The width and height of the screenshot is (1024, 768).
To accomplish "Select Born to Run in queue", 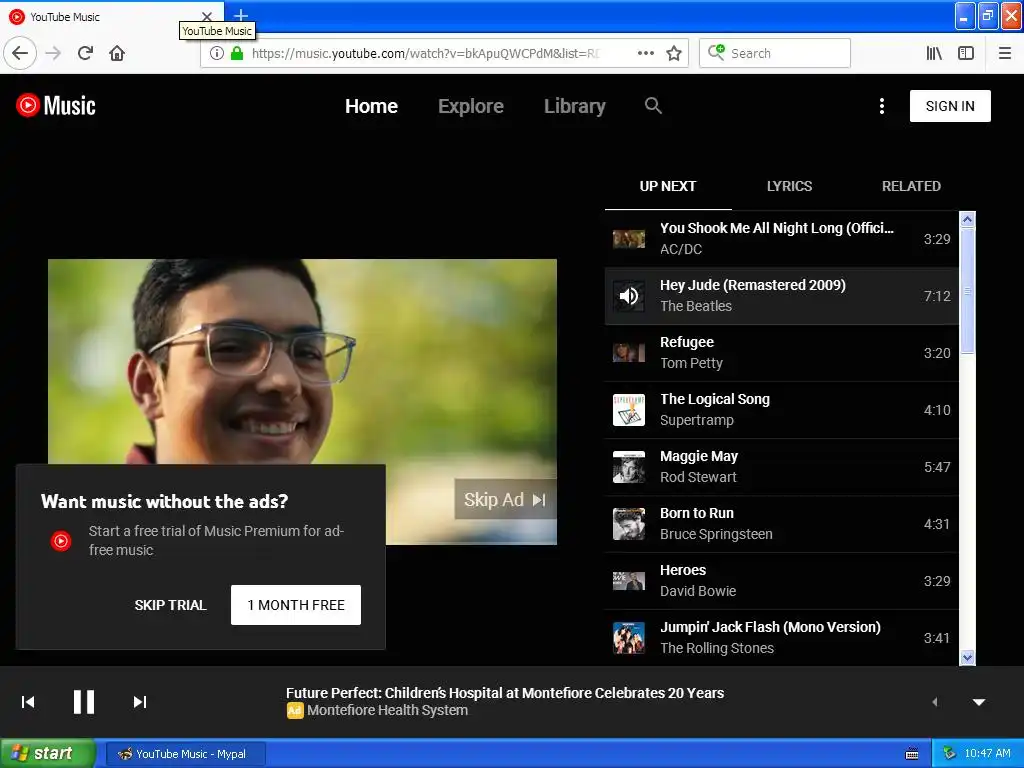I will (781, 524).
